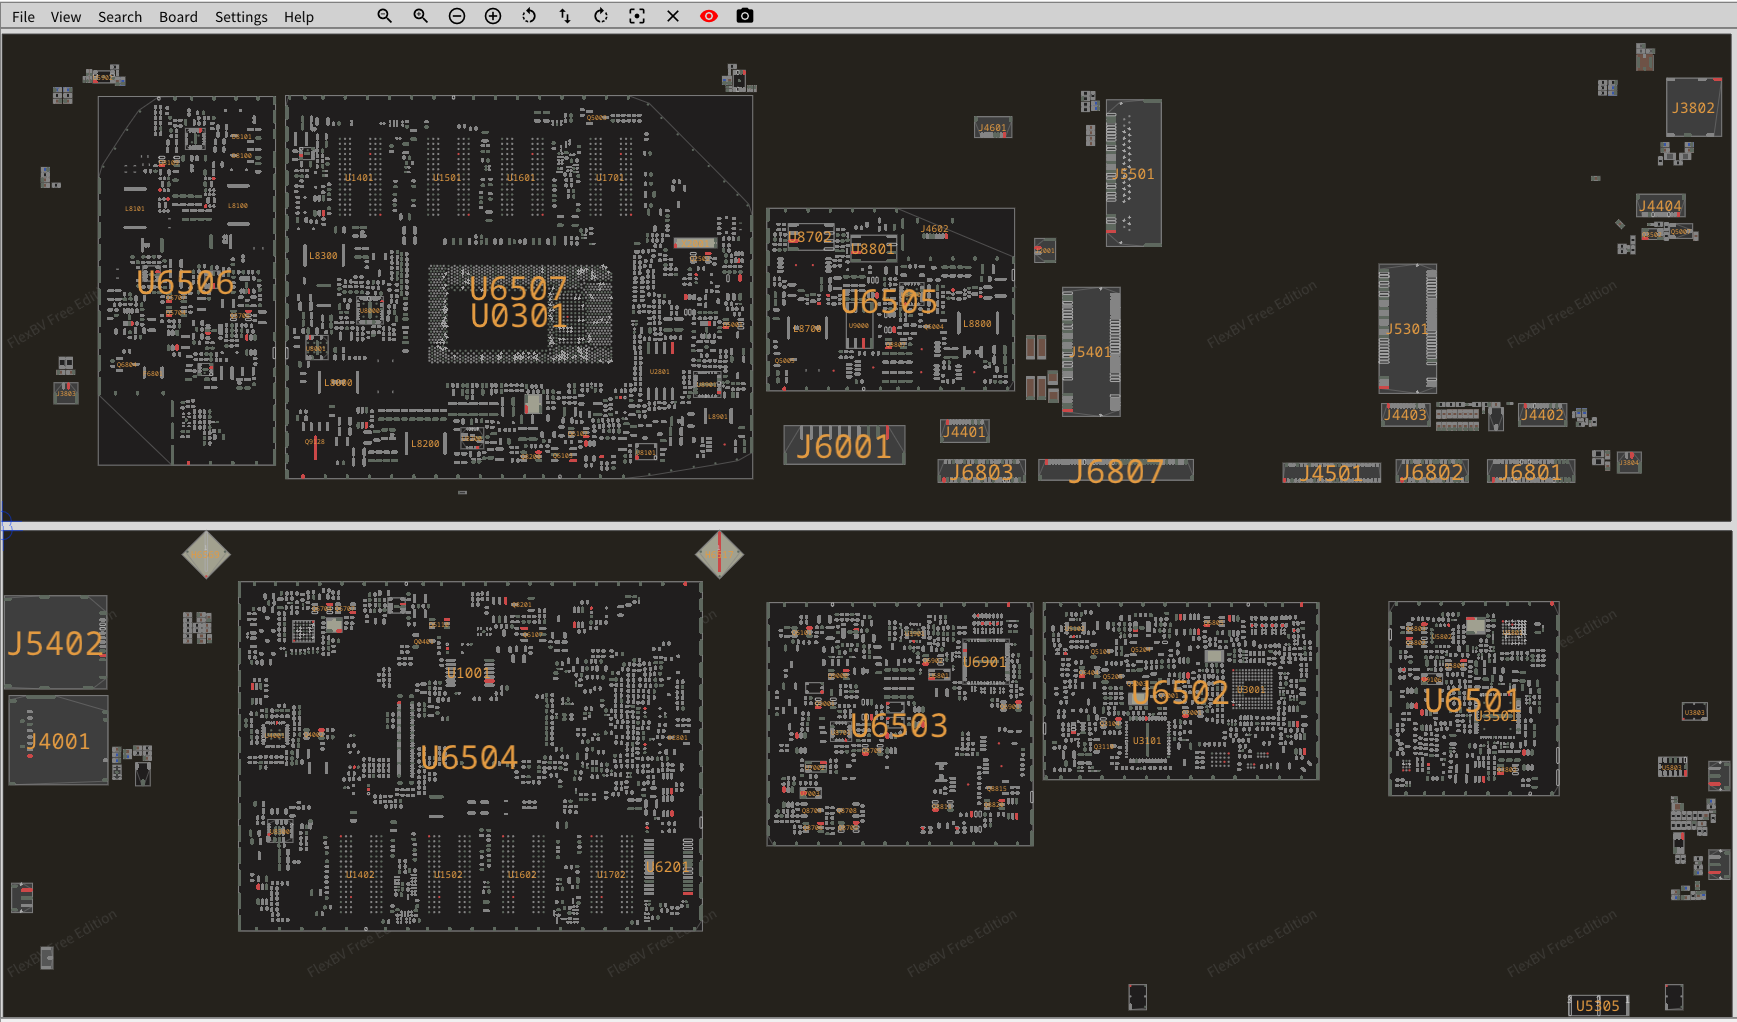
Task: Take a screenshot with camera icon
Action: (x=745, y=16)
